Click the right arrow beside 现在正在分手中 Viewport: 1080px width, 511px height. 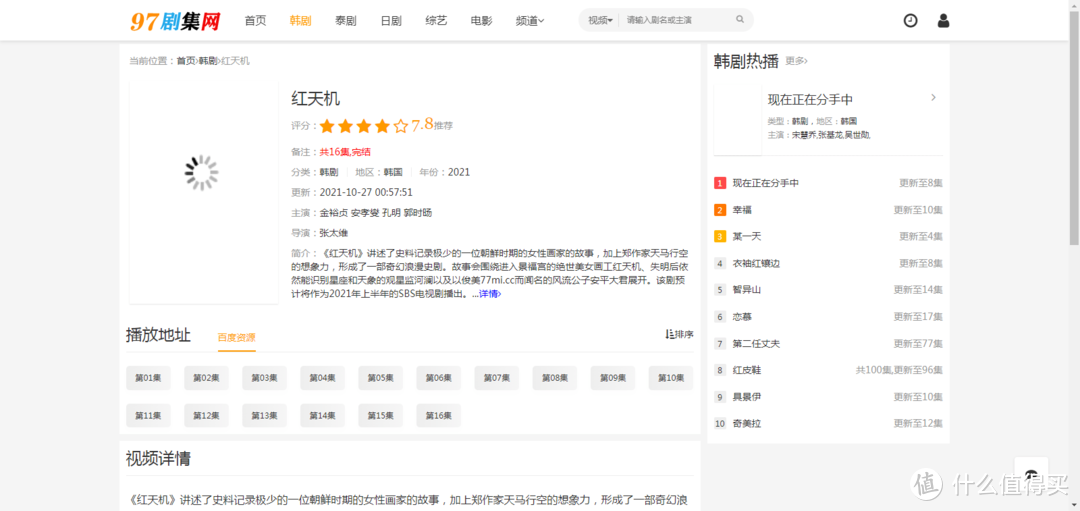(x=933, y=98)
